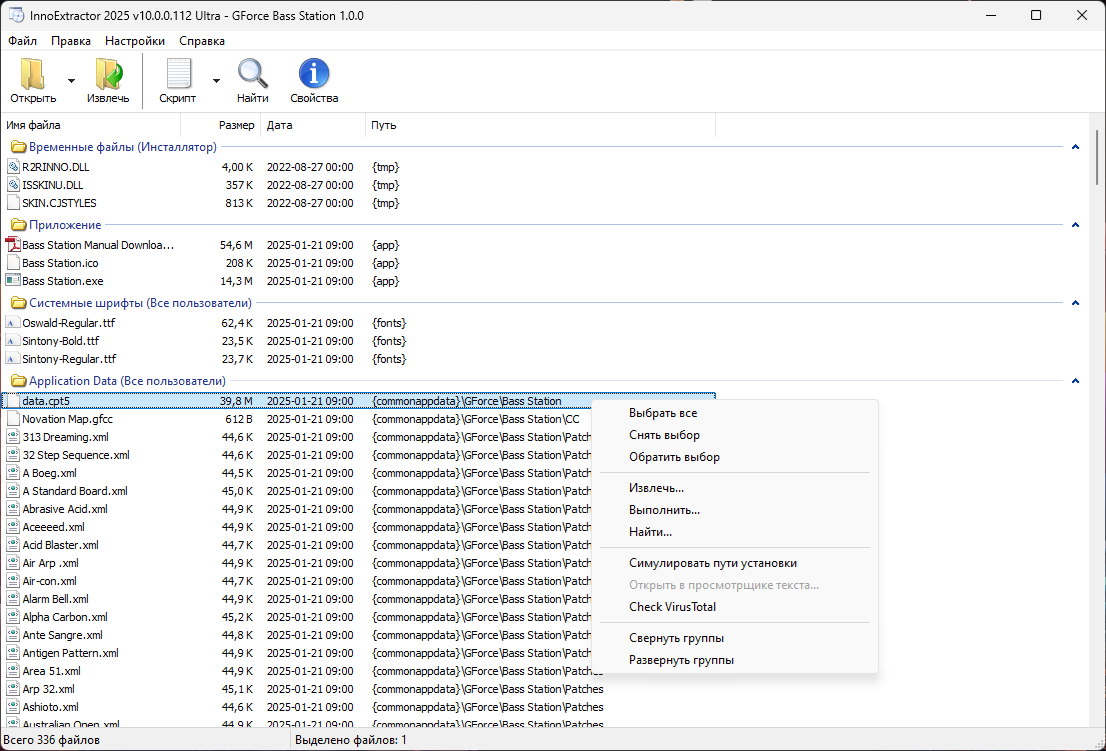Click the Novation Map.gfcc file icon

(x=13, y=419)
